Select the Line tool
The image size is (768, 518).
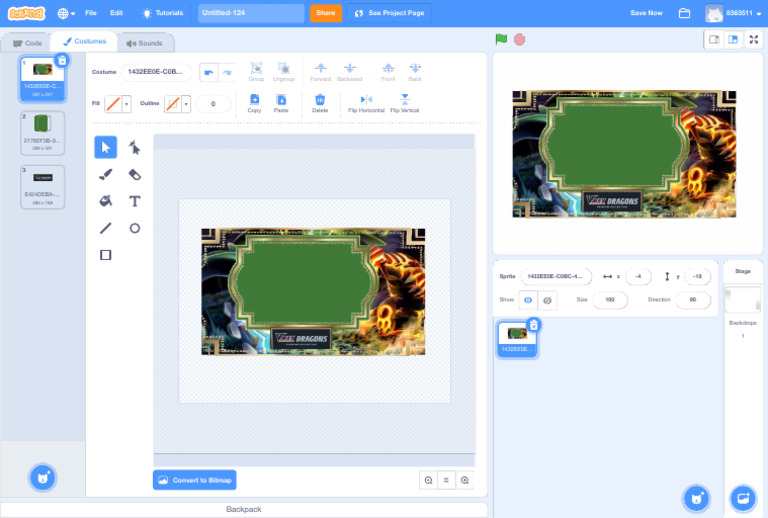105,228
